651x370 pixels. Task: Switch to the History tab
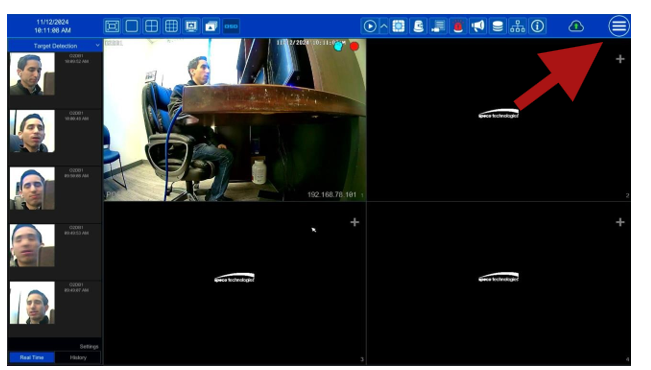coord(78,358)
